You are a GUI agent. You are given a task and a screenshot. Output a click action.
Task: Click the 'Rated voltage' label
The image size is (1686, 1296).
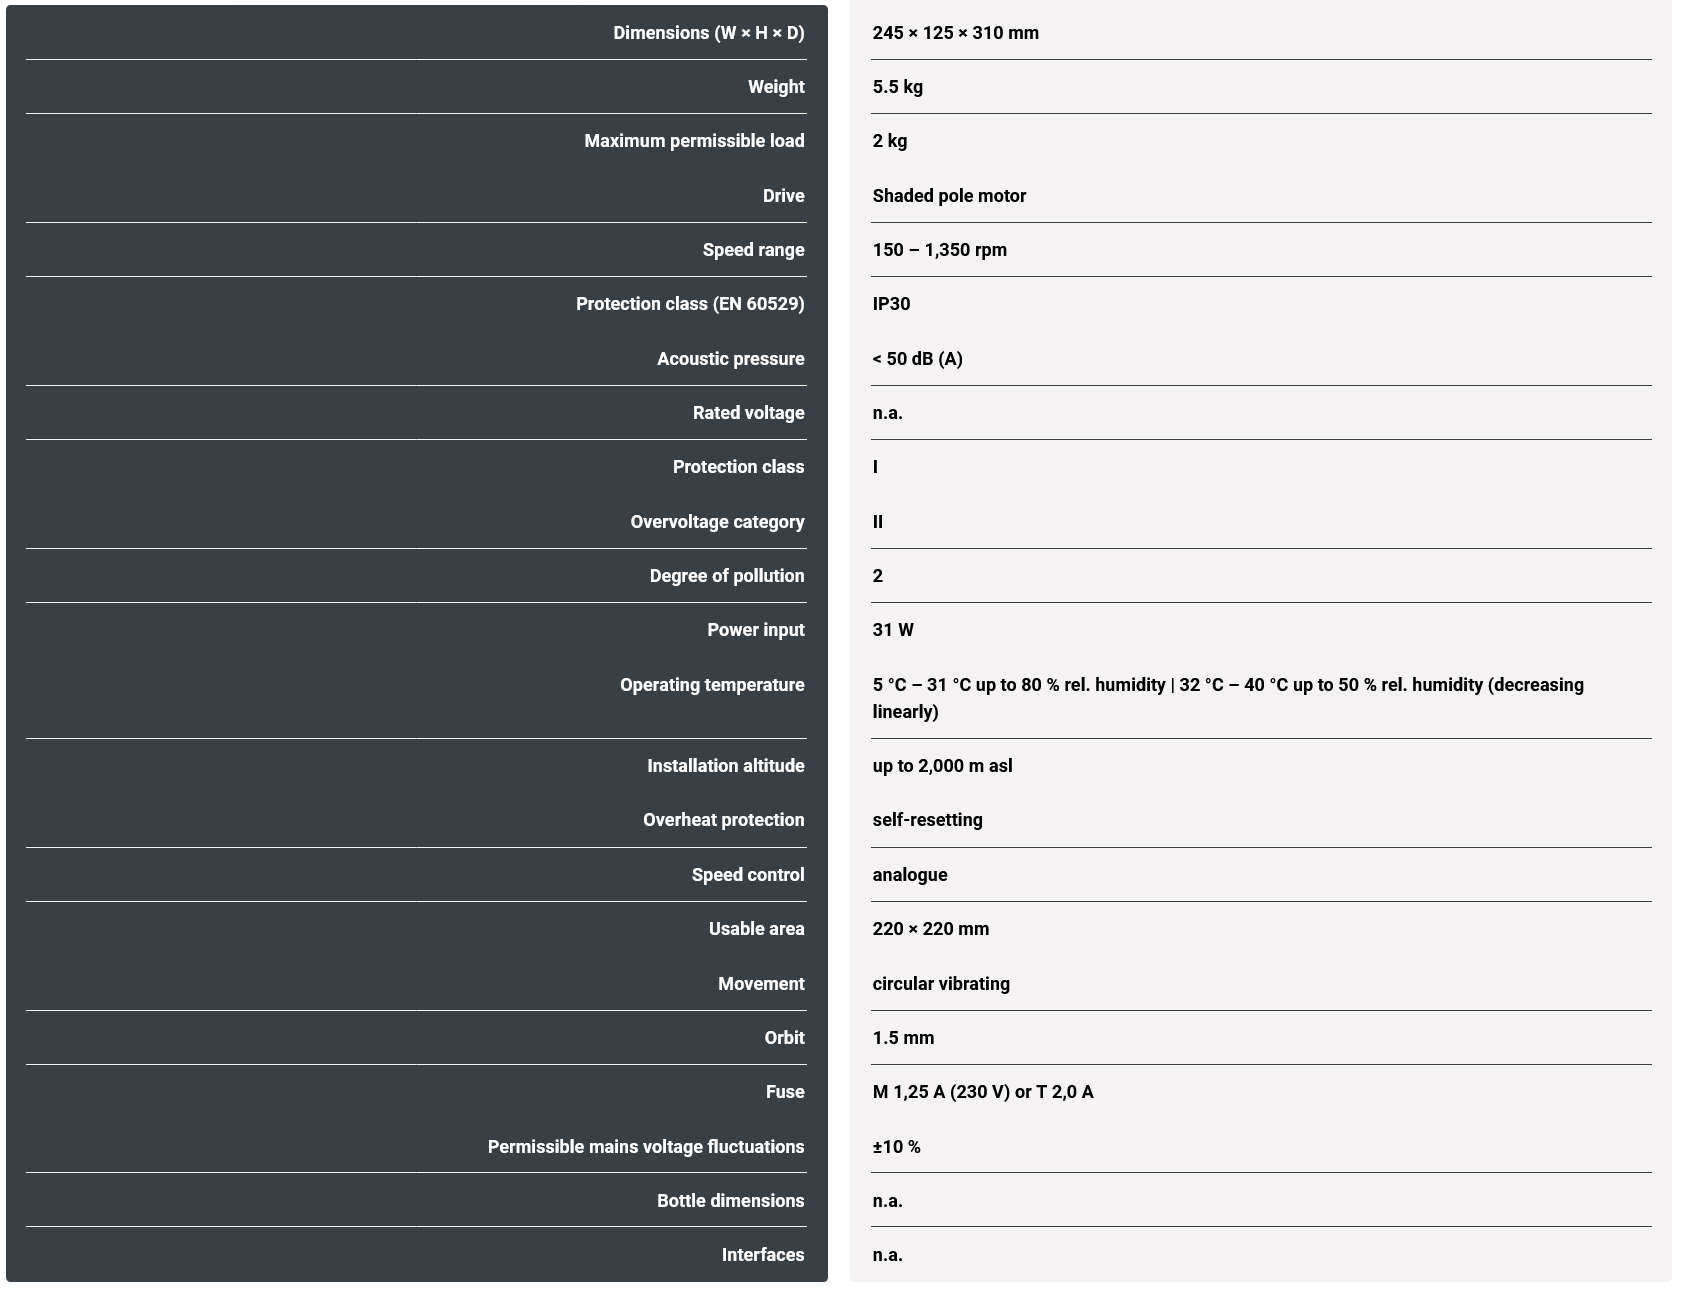click(x=748, y=413)
